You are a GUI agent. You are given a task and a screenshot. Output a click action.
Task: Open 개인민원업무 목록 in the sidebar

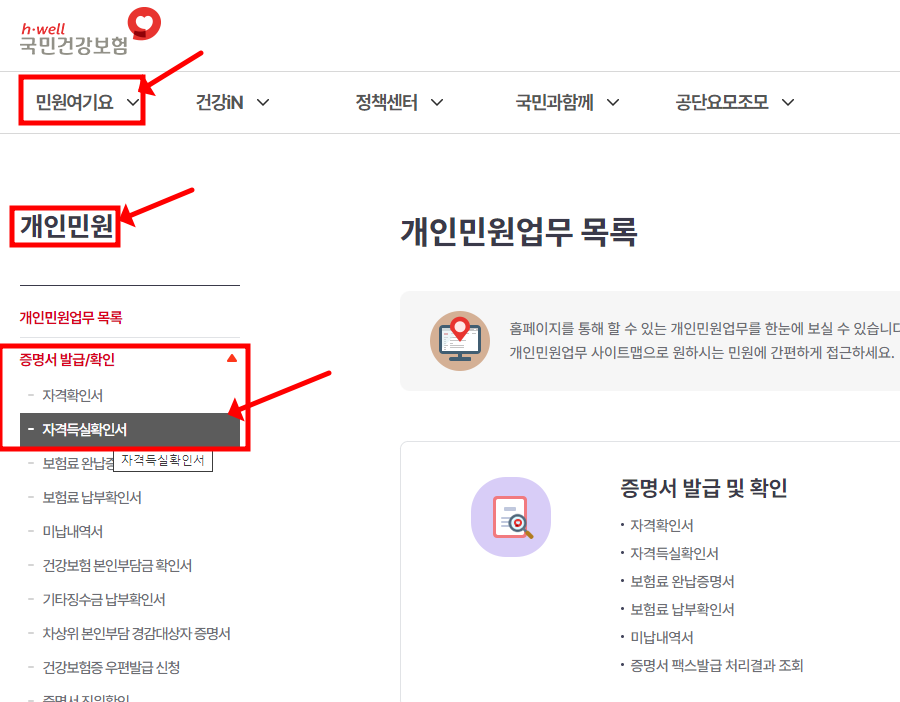pos(71,317)
